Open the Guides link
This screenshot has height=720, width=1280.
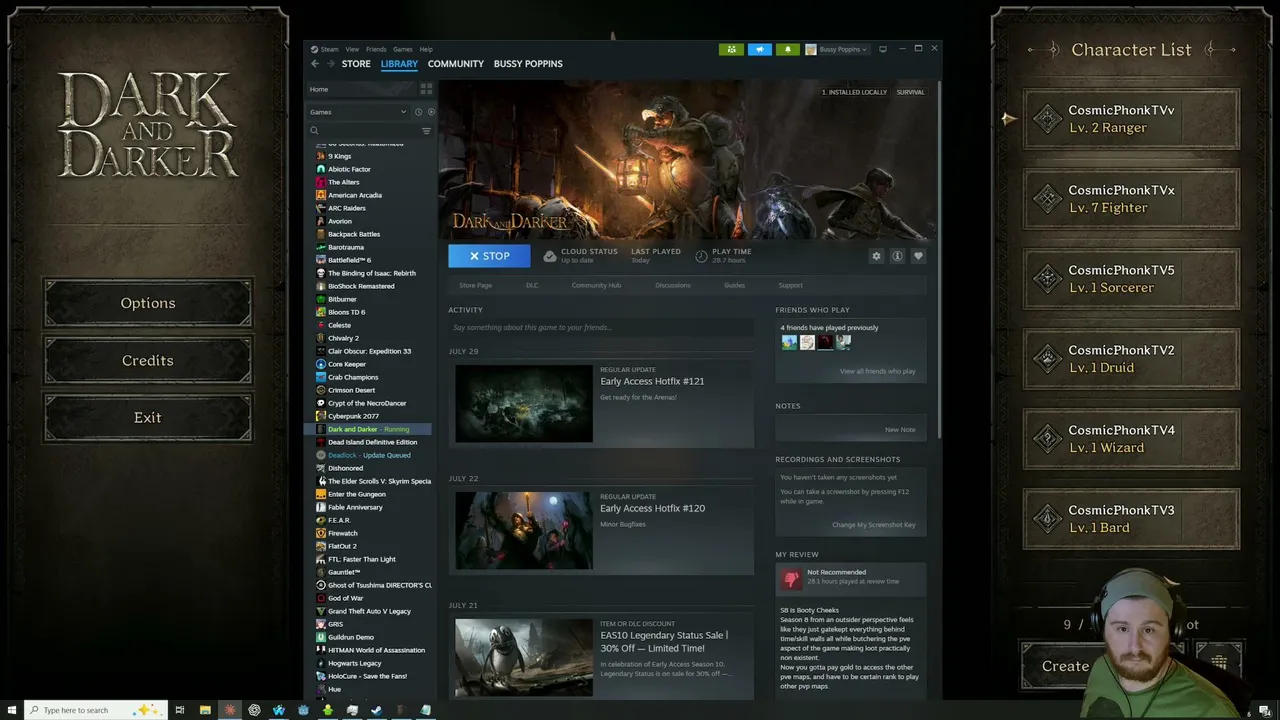point(734,285)
